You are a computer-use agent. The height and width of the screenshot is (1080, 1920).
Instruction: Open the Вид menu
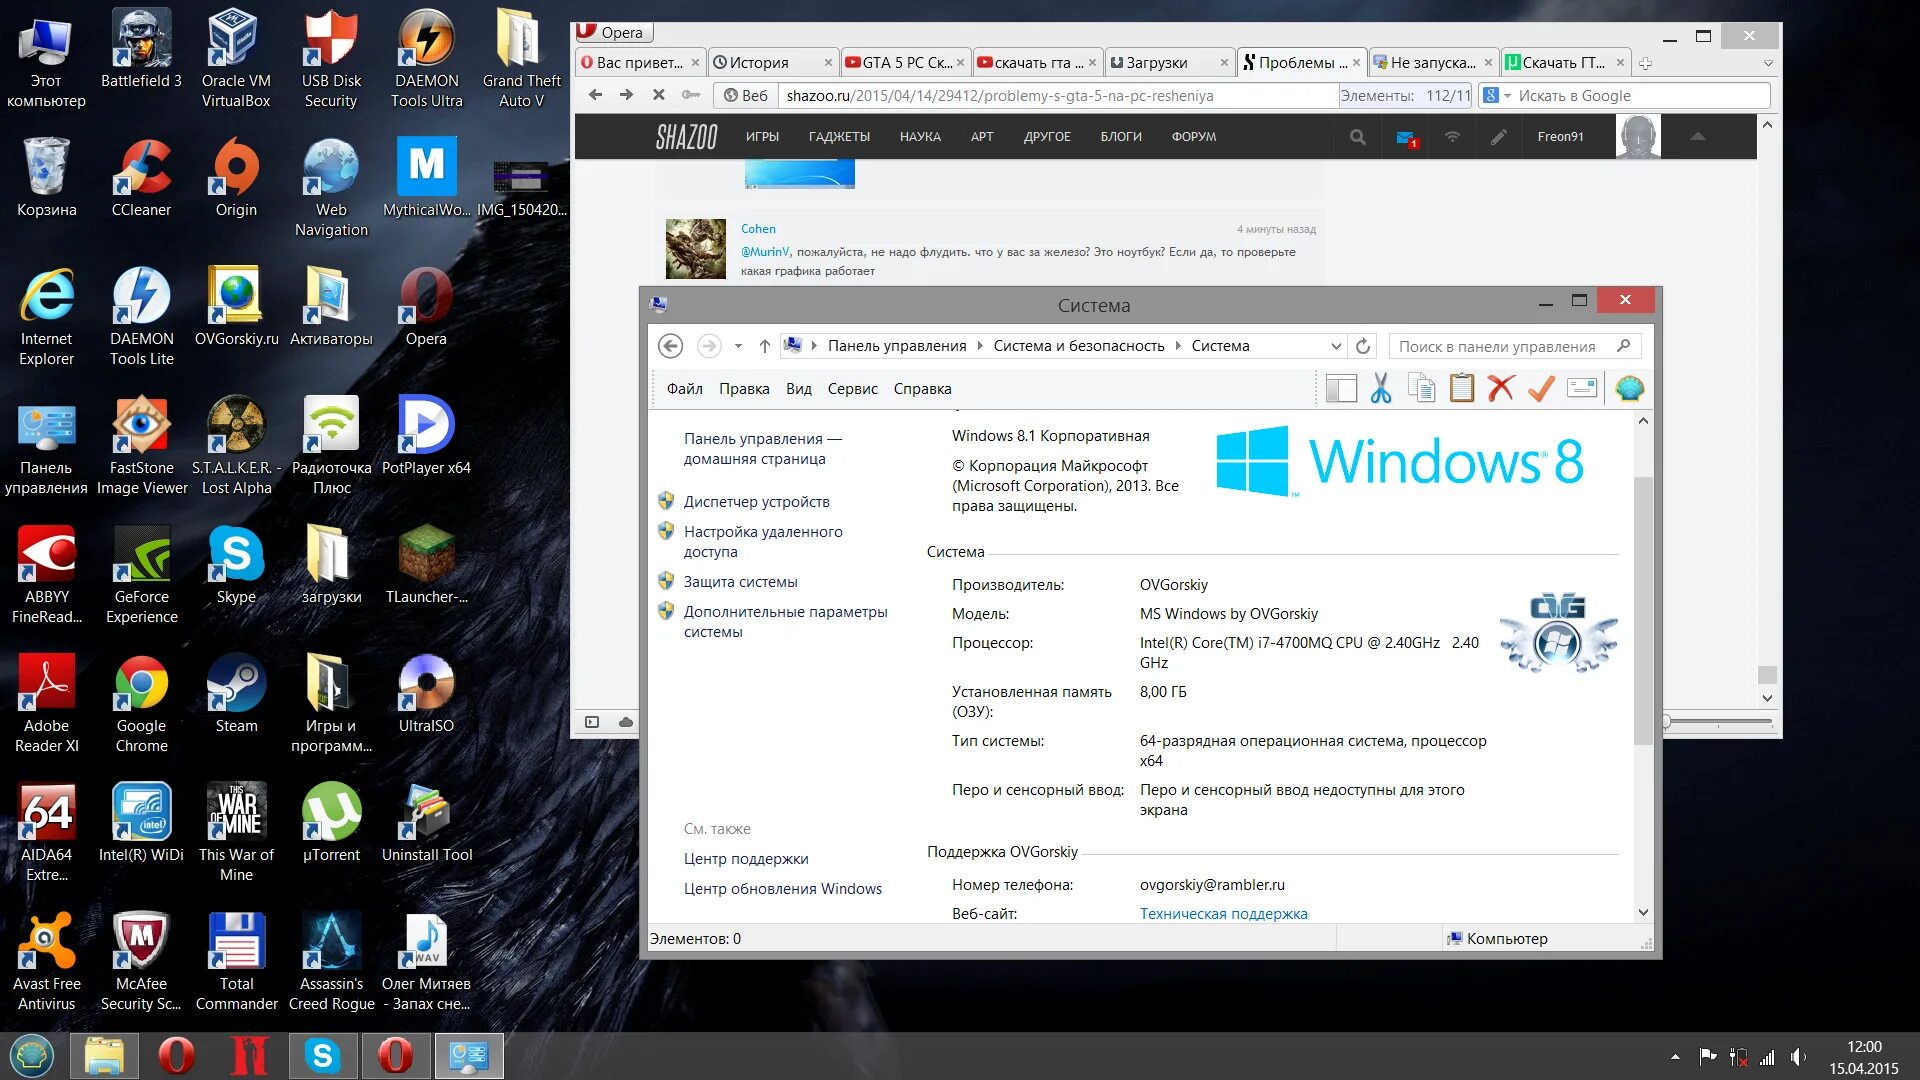[x=798, y=389]
